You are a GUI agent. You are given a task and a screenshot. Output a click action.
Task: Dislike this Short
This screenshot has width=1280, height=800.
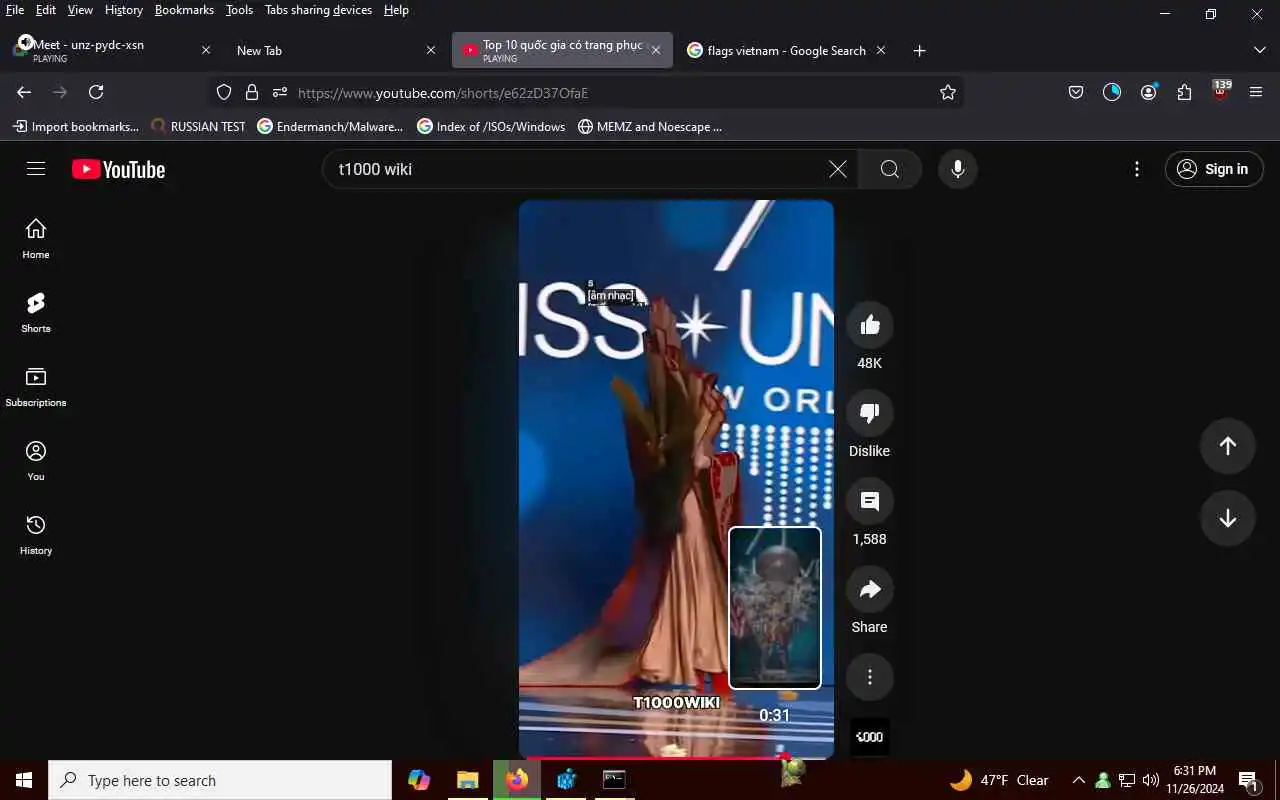click(869, 413)
